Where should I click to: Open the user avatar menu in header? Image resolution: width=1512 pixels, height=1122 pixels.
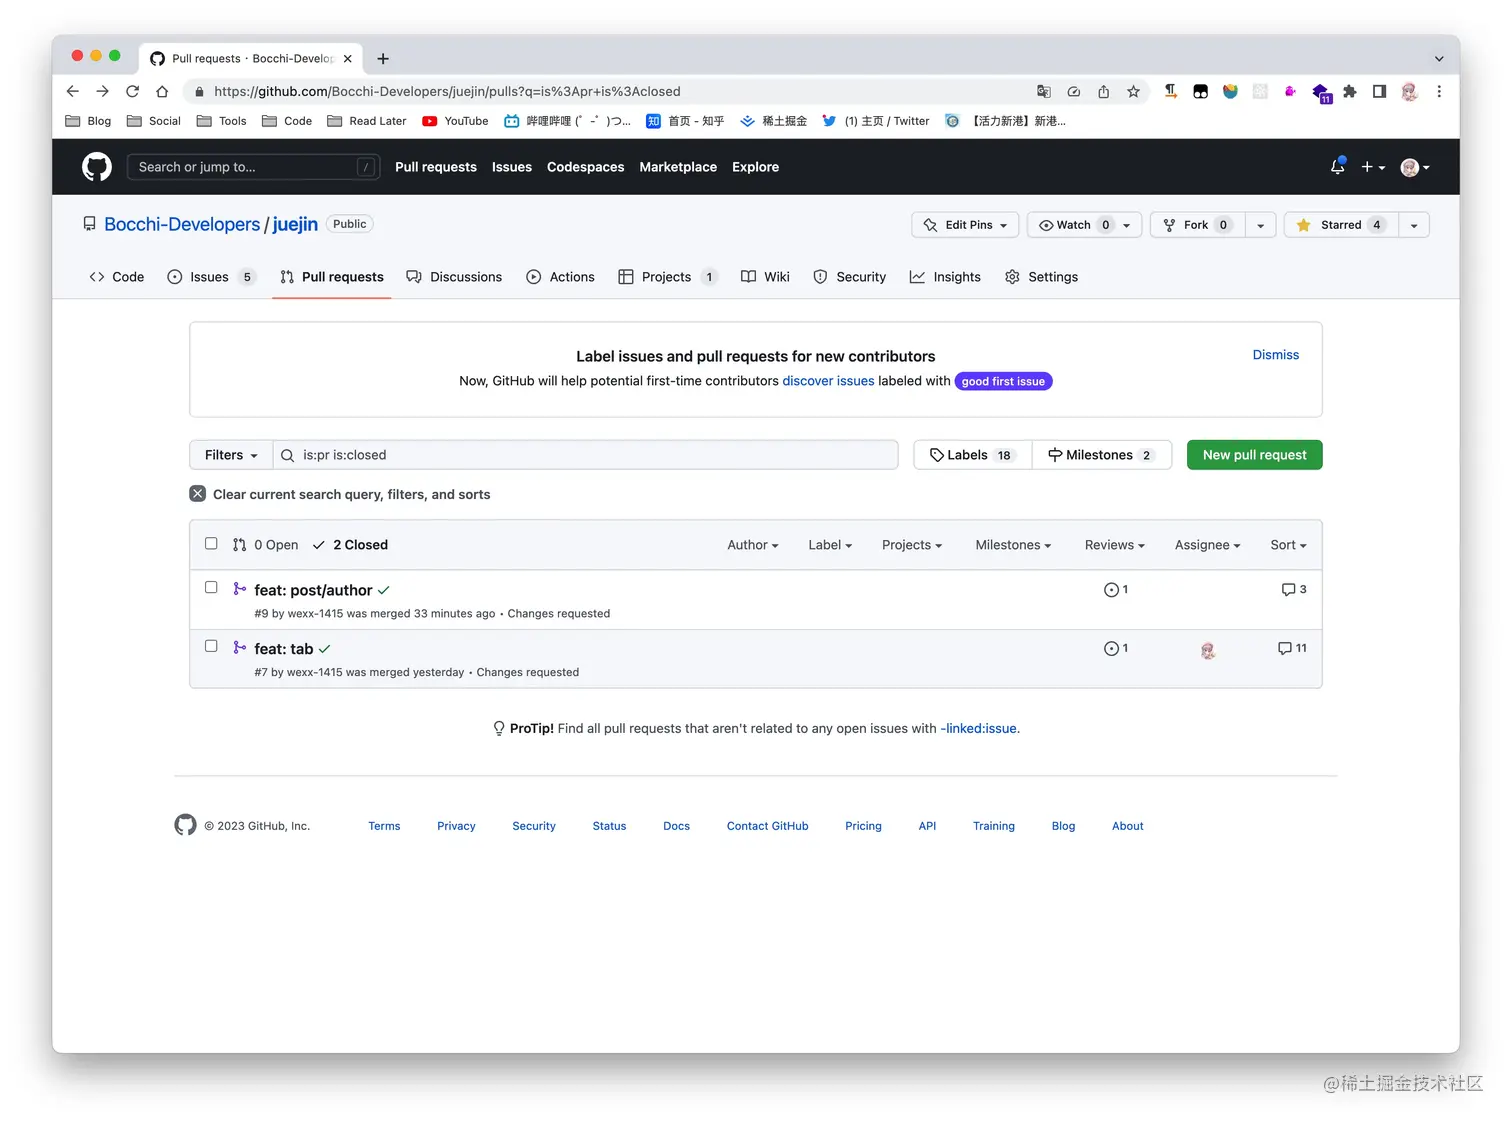click(1415, 167)
